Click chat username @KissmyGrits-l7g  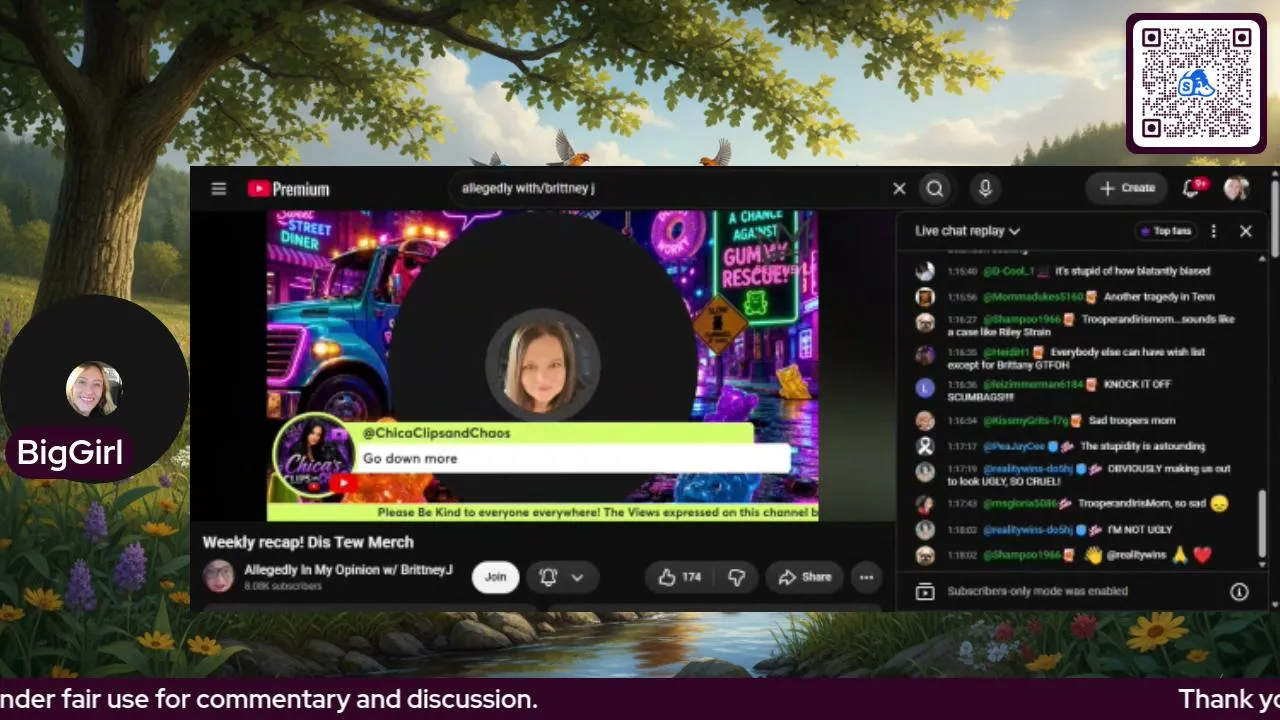coord(1025,421)
